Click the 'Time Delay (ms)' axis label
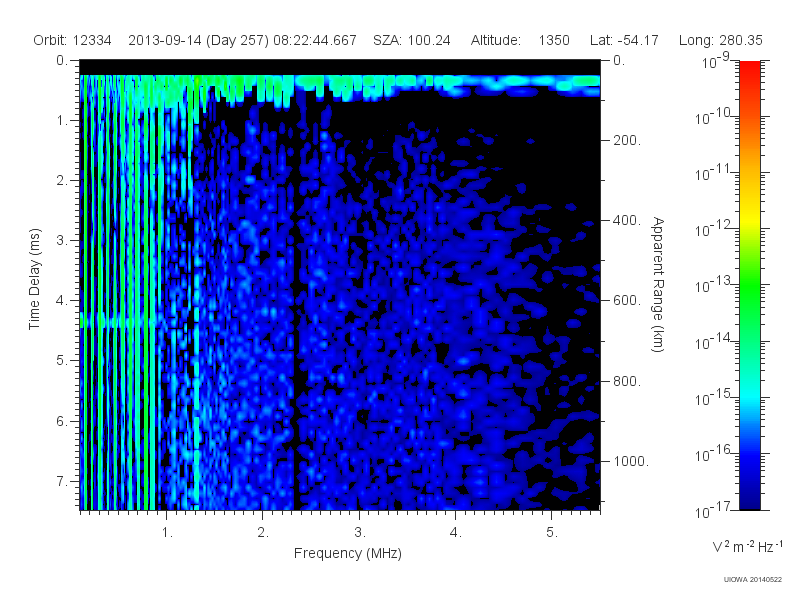800x600 pixels. (34, 279)
